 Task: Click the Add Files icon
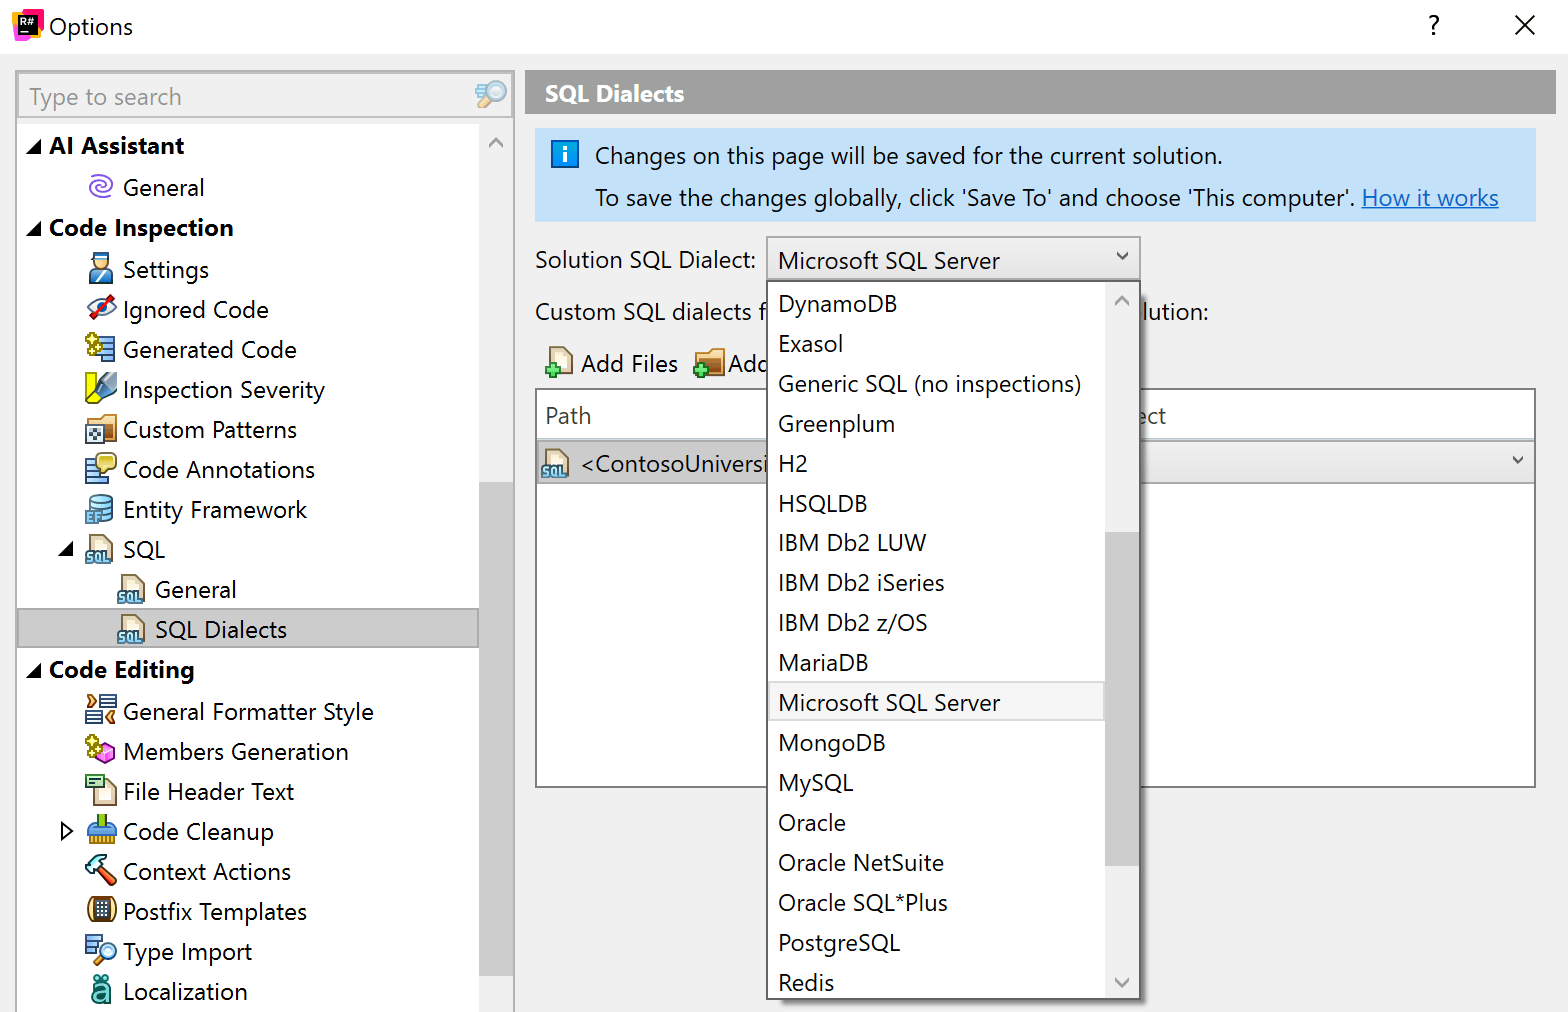559,363
